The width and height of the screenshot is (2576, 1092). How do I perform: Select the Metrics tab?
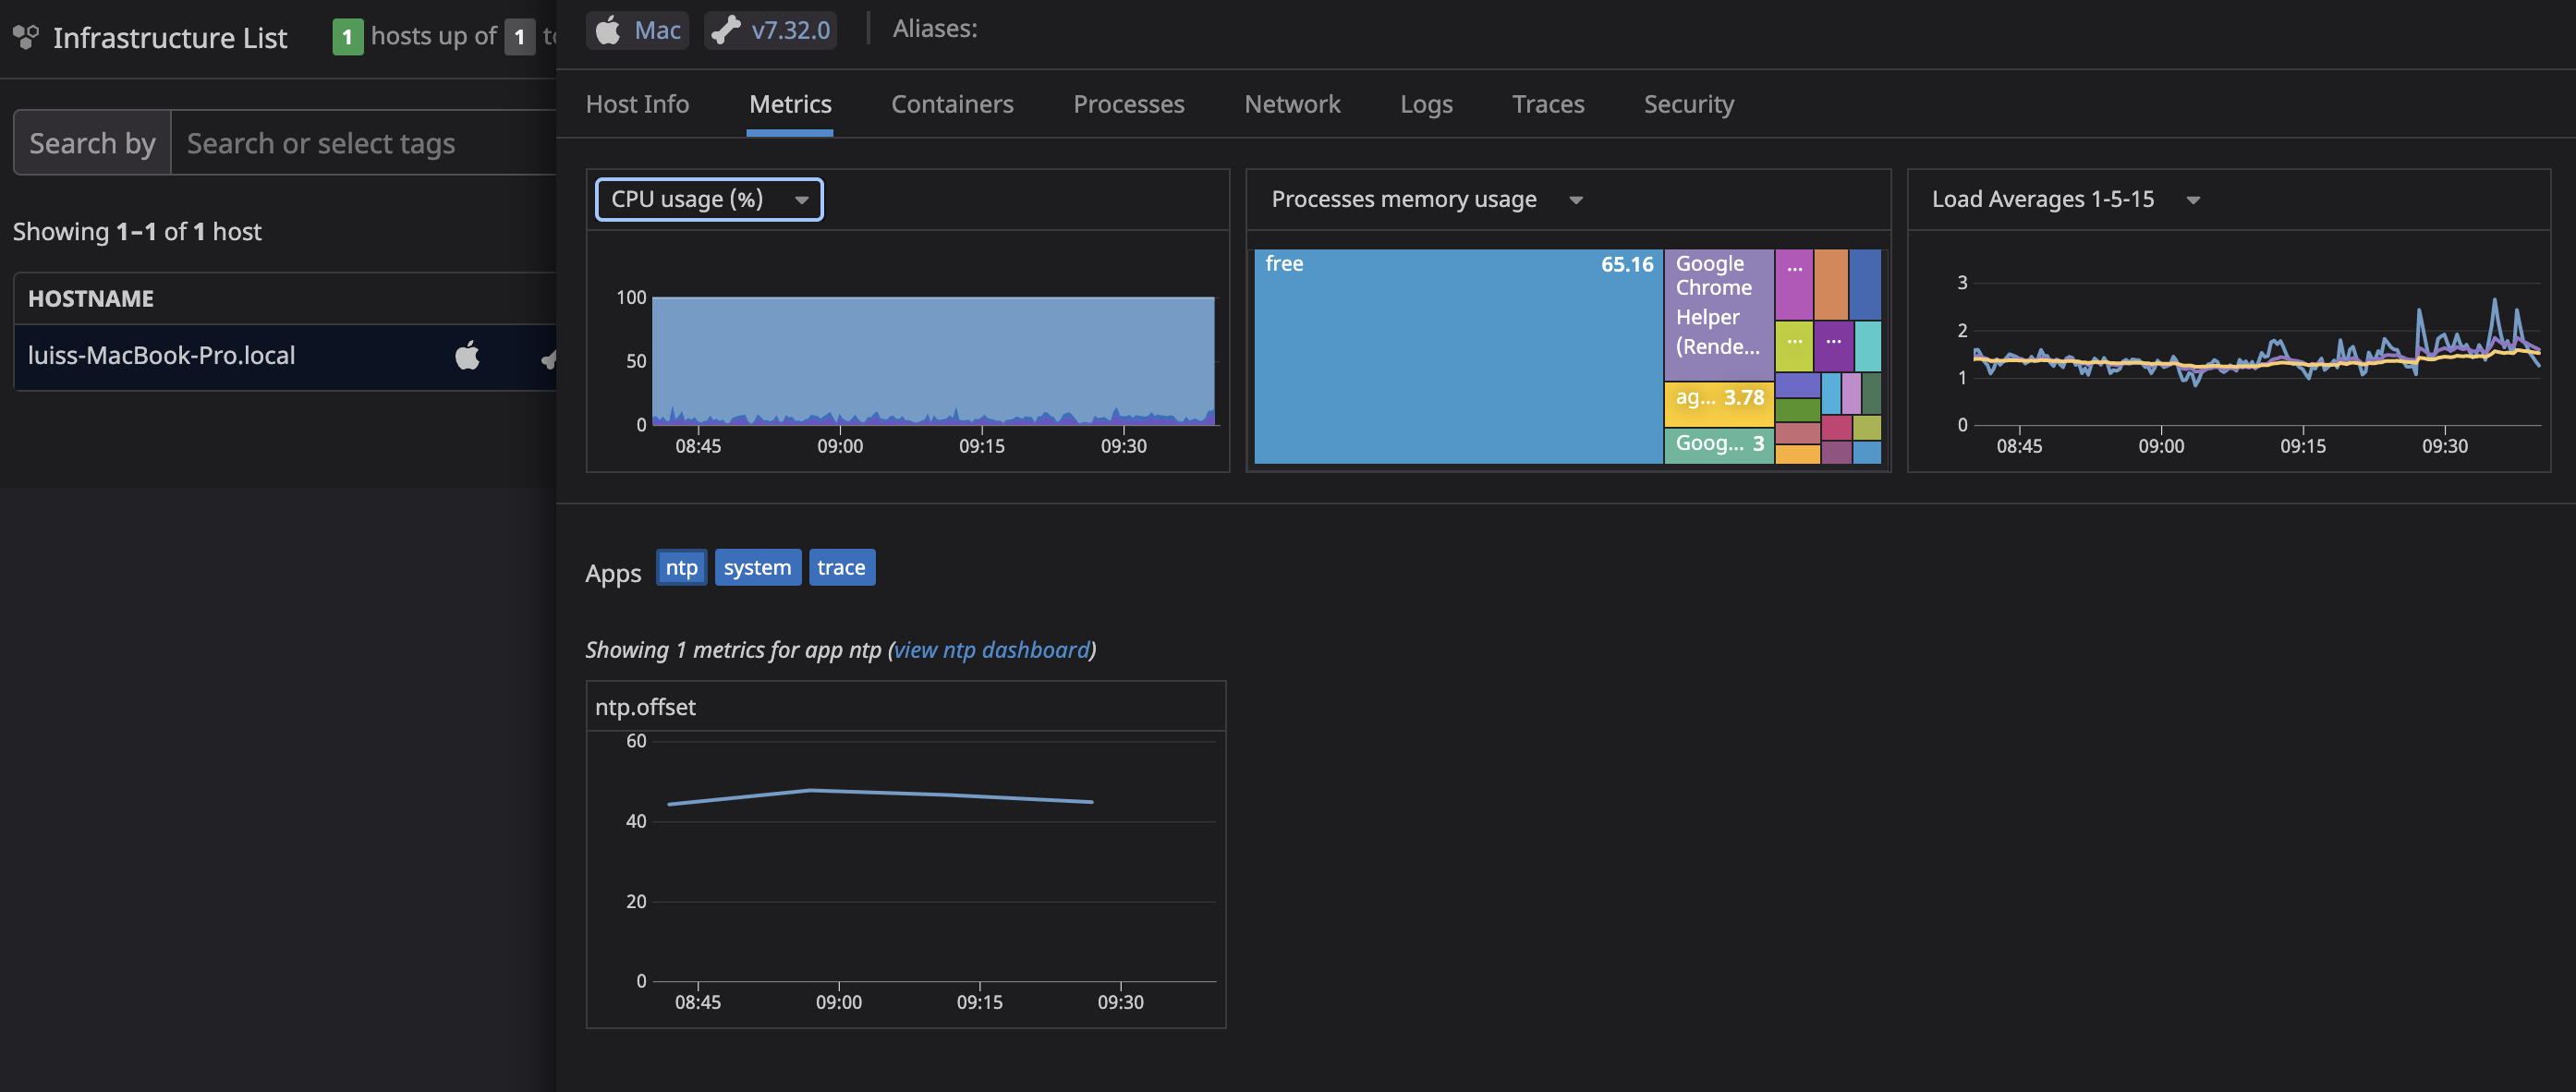[x=790, y=104]
